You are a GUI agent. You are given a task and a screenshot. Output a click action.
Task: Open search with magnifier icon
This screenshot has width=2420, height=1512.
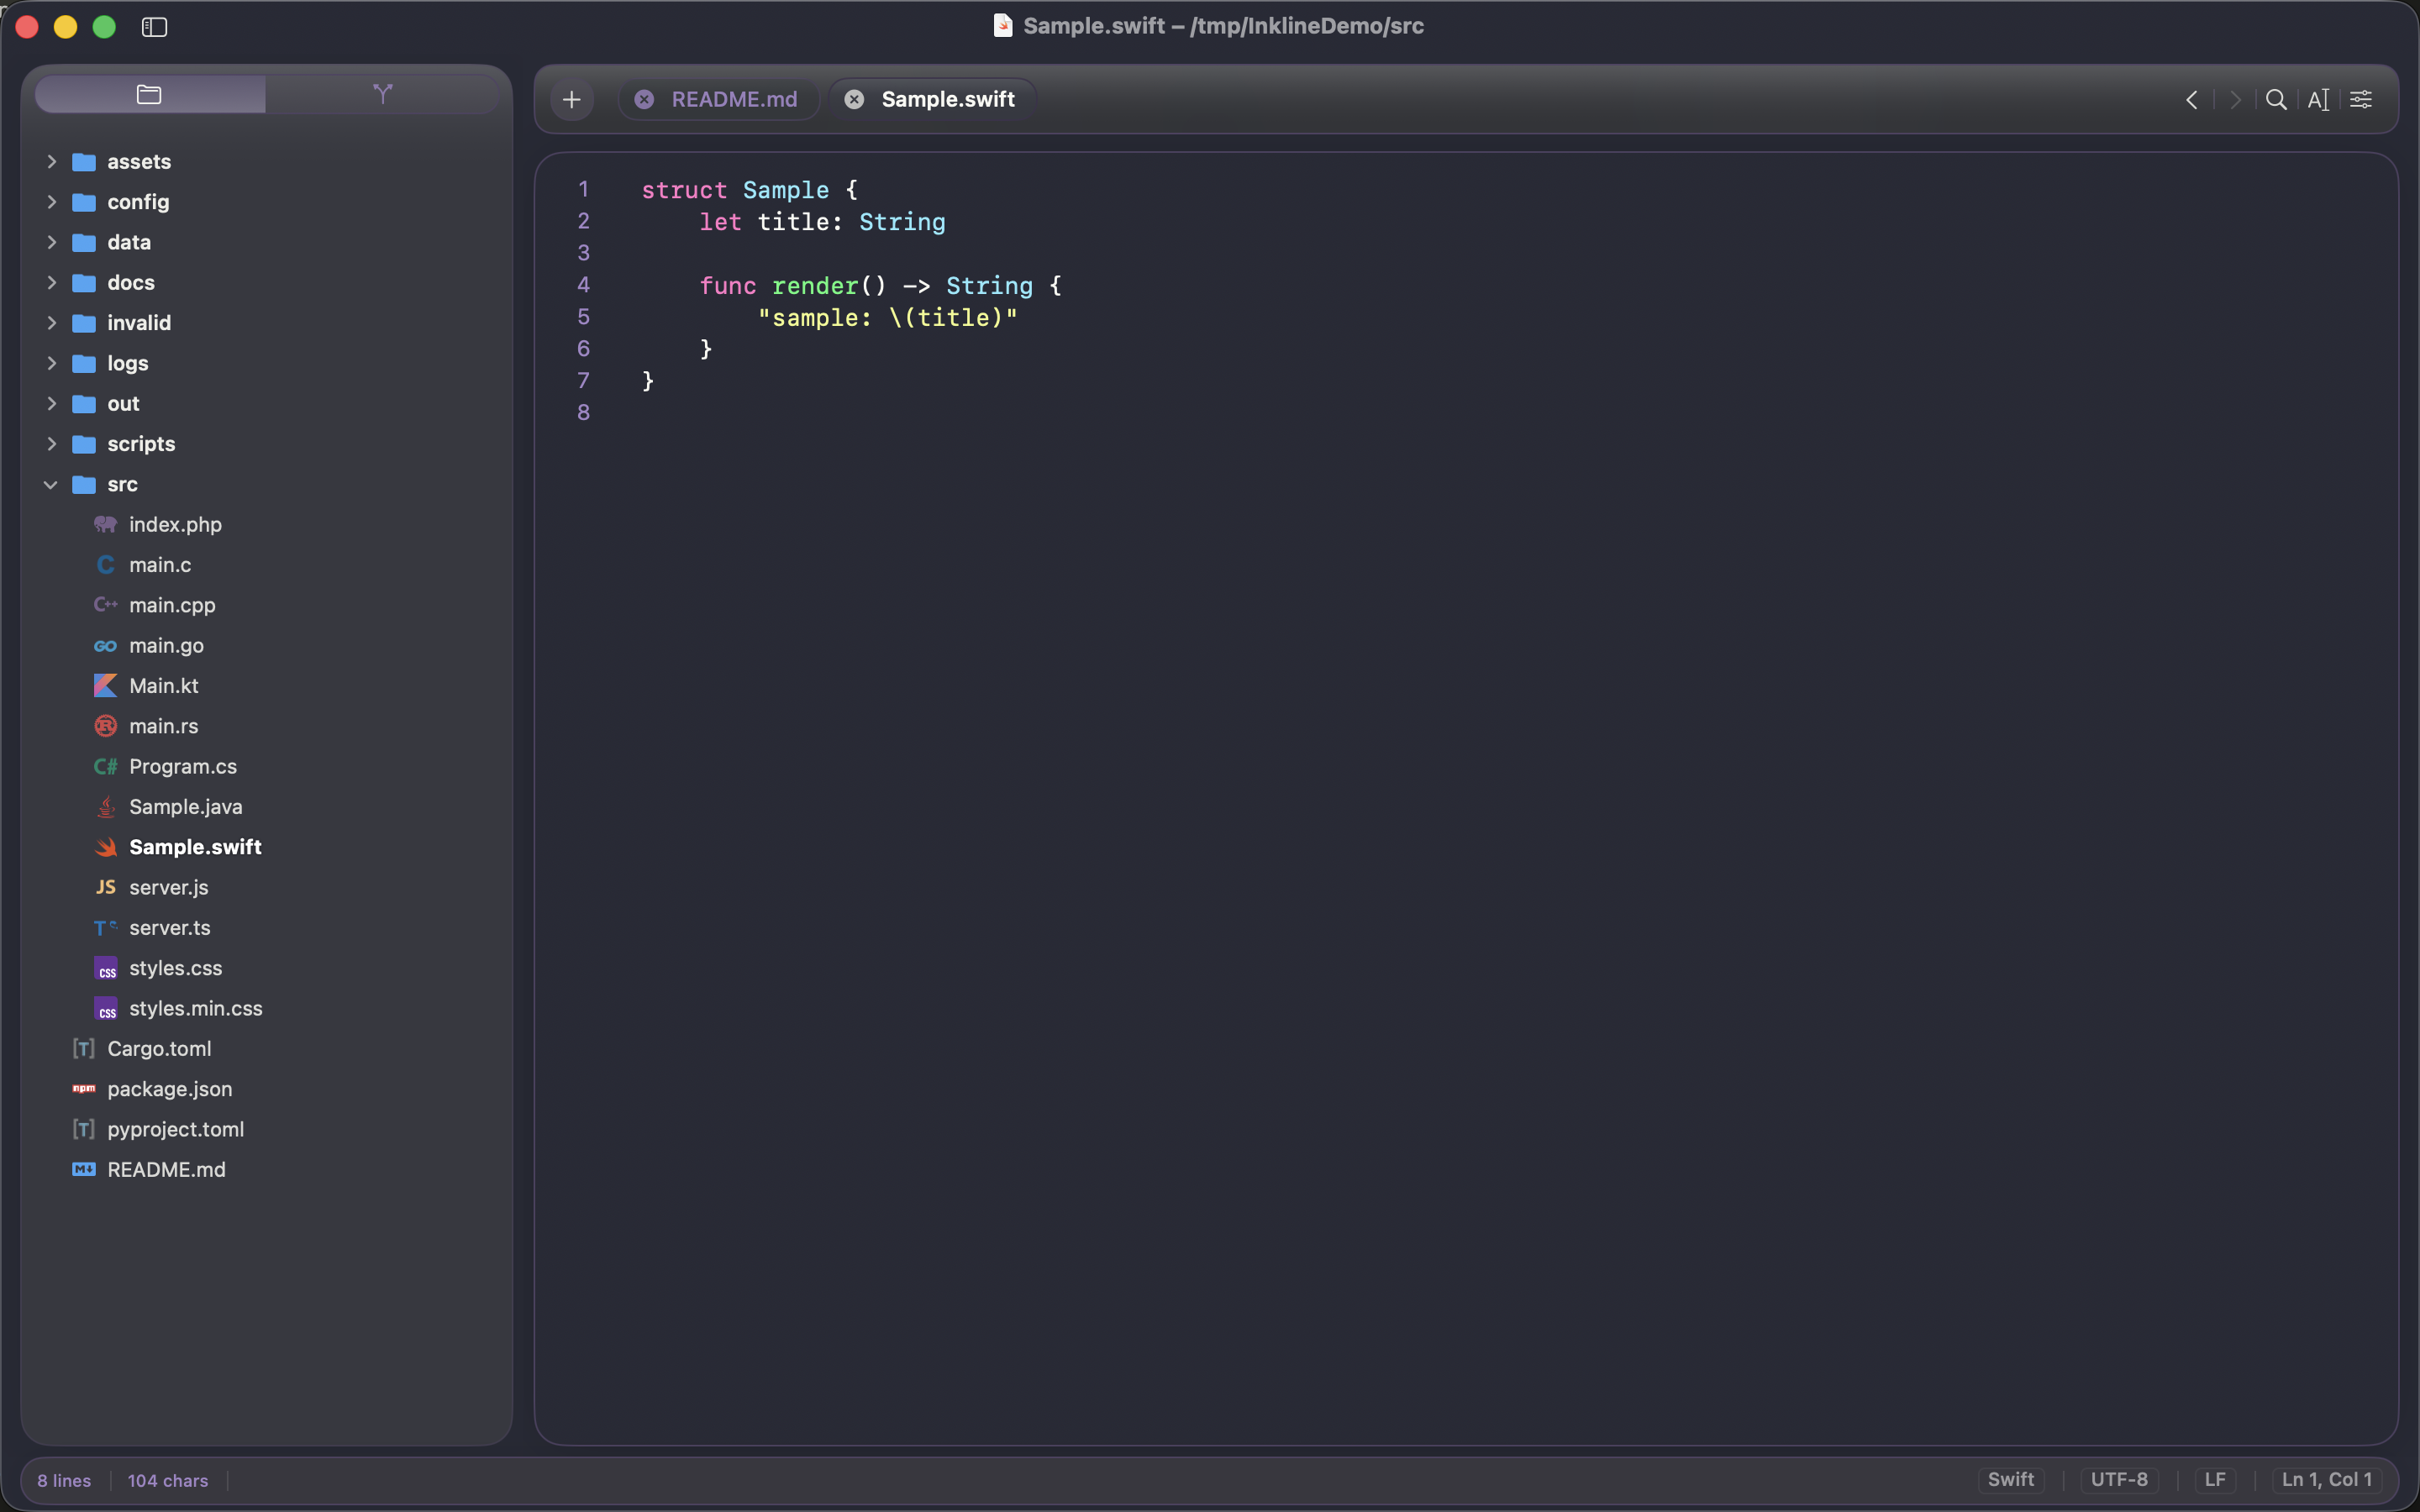click(2276, 100)
